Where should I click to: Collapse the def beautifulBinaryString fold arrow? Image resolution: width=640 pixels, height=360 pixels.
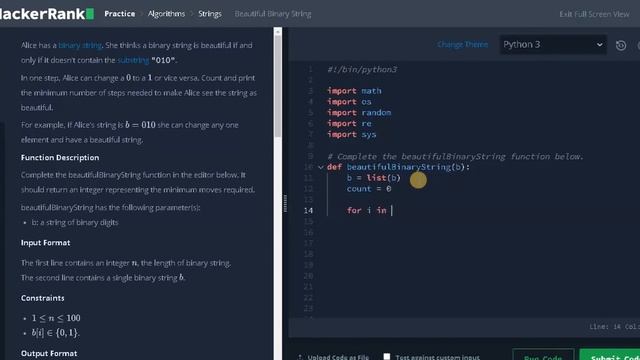click(321, 167)
